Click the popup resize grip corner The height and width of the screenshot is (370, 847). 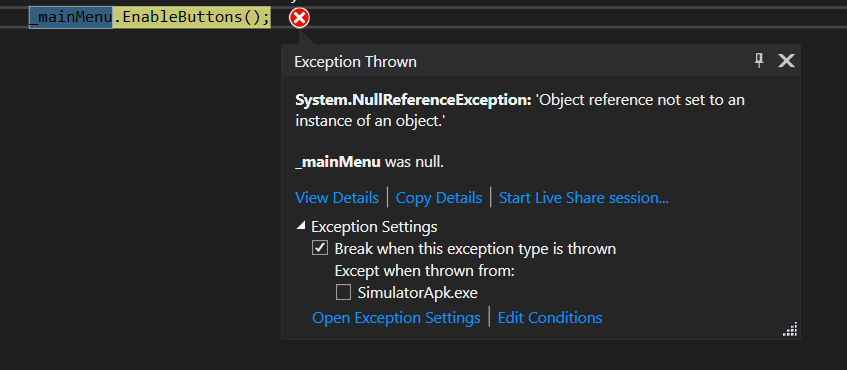coord(790,329)
